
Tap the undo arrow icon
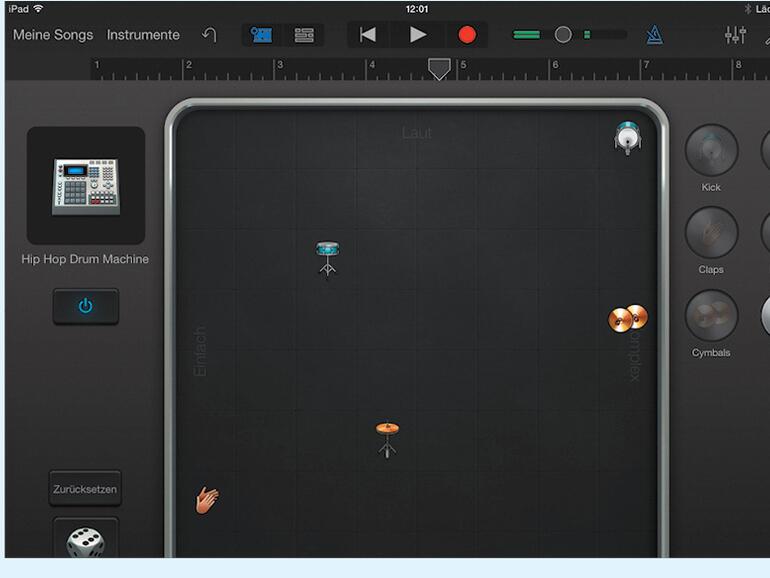(x=209, y=35)
